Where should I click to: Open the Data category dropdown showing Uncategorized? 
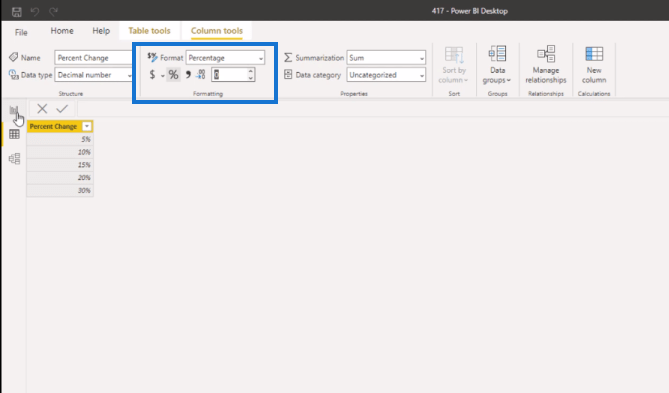click(x=386, y=75)
